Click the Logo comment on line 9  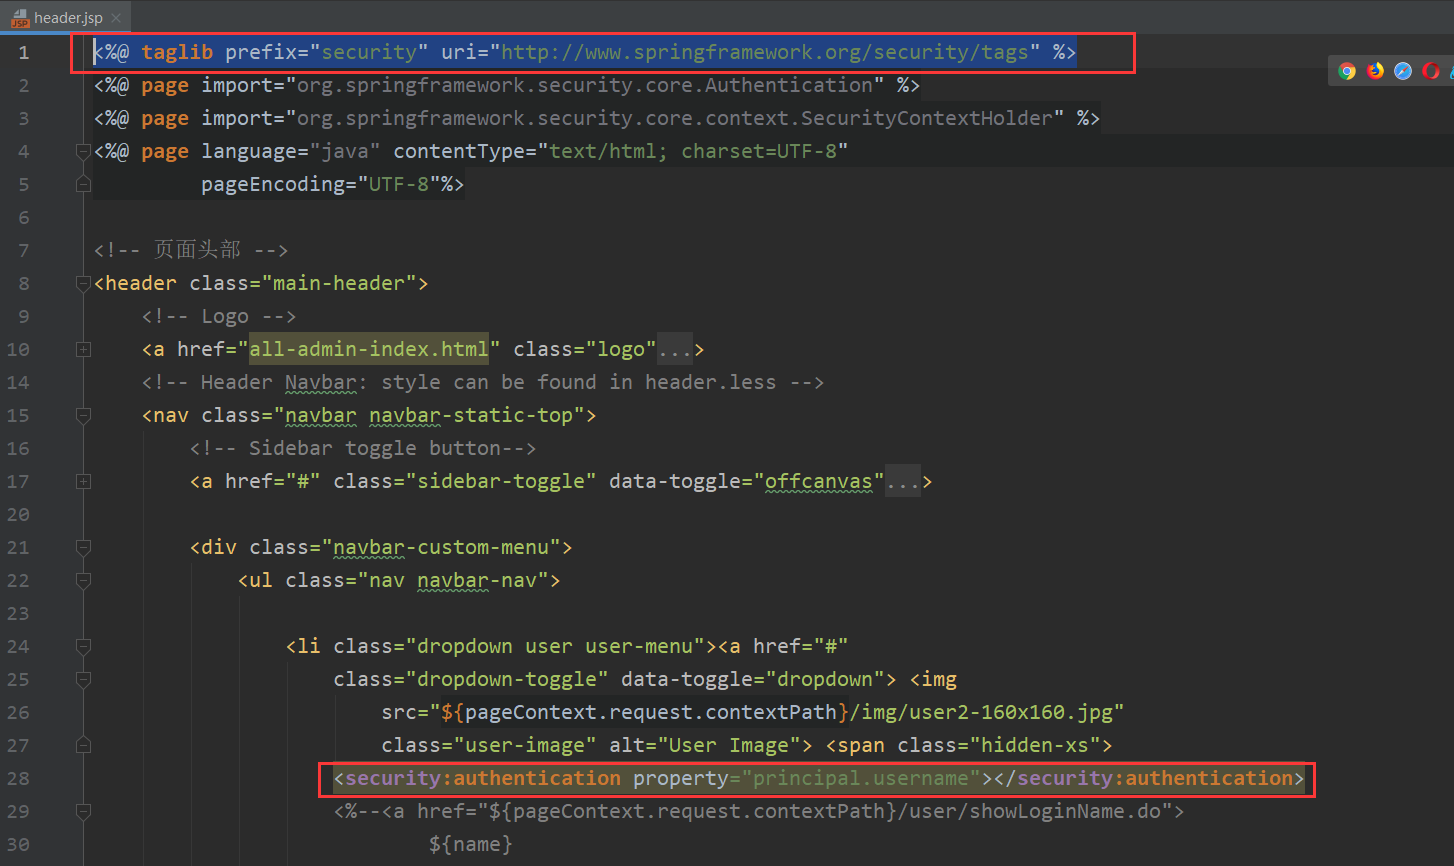click(219, 316)
